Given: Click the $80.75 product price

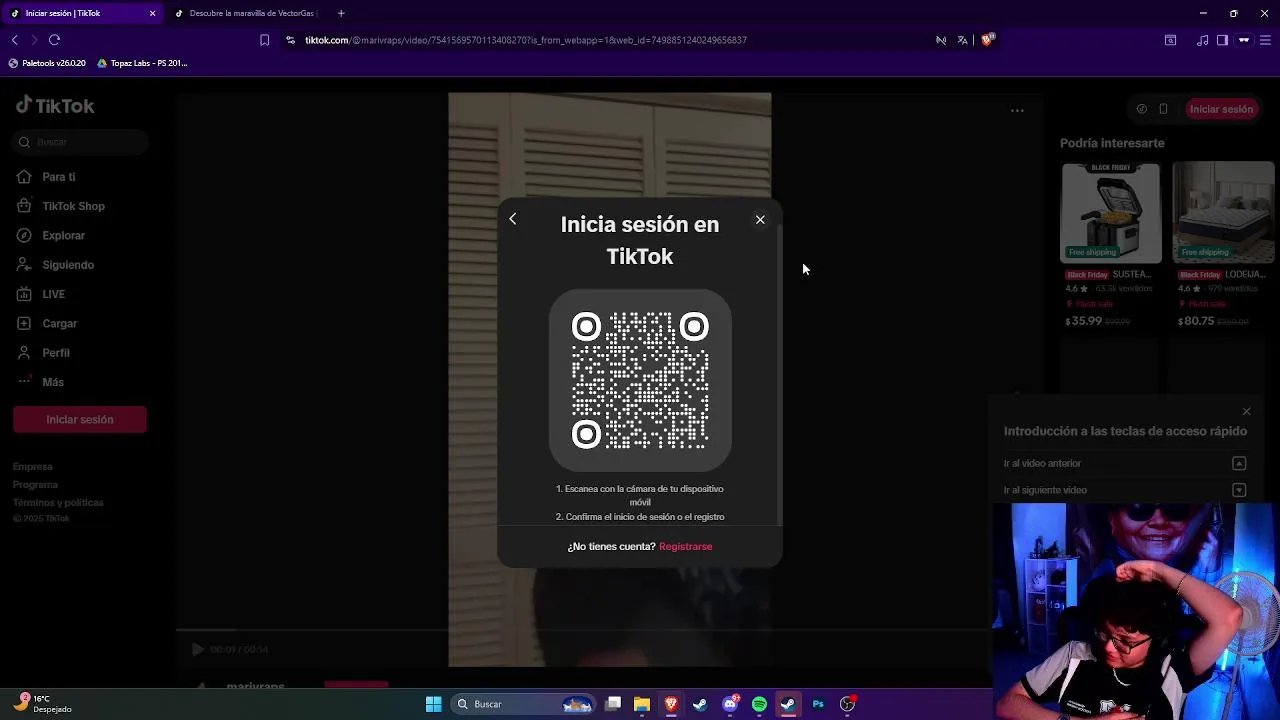Looking at the screenshot, I should click(1196, 321).
